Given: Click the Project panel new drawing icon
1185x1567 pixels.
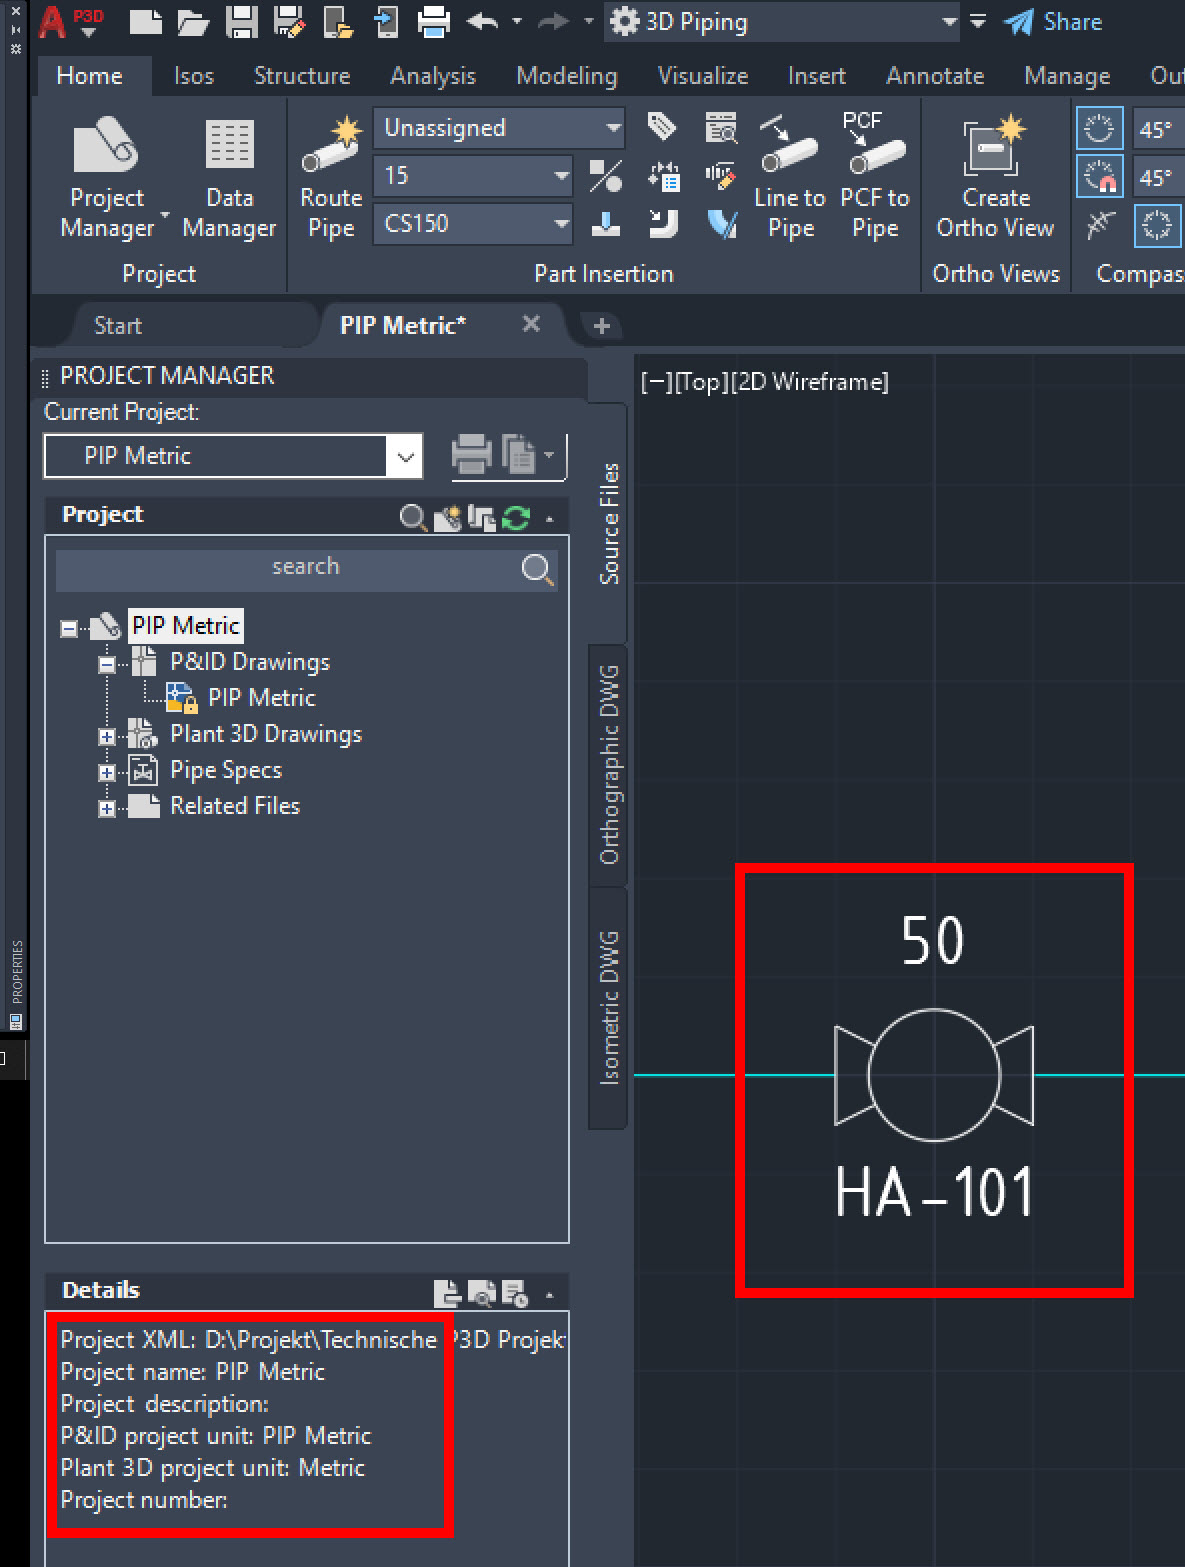Looking at the screenshot, I should [447, 518].
